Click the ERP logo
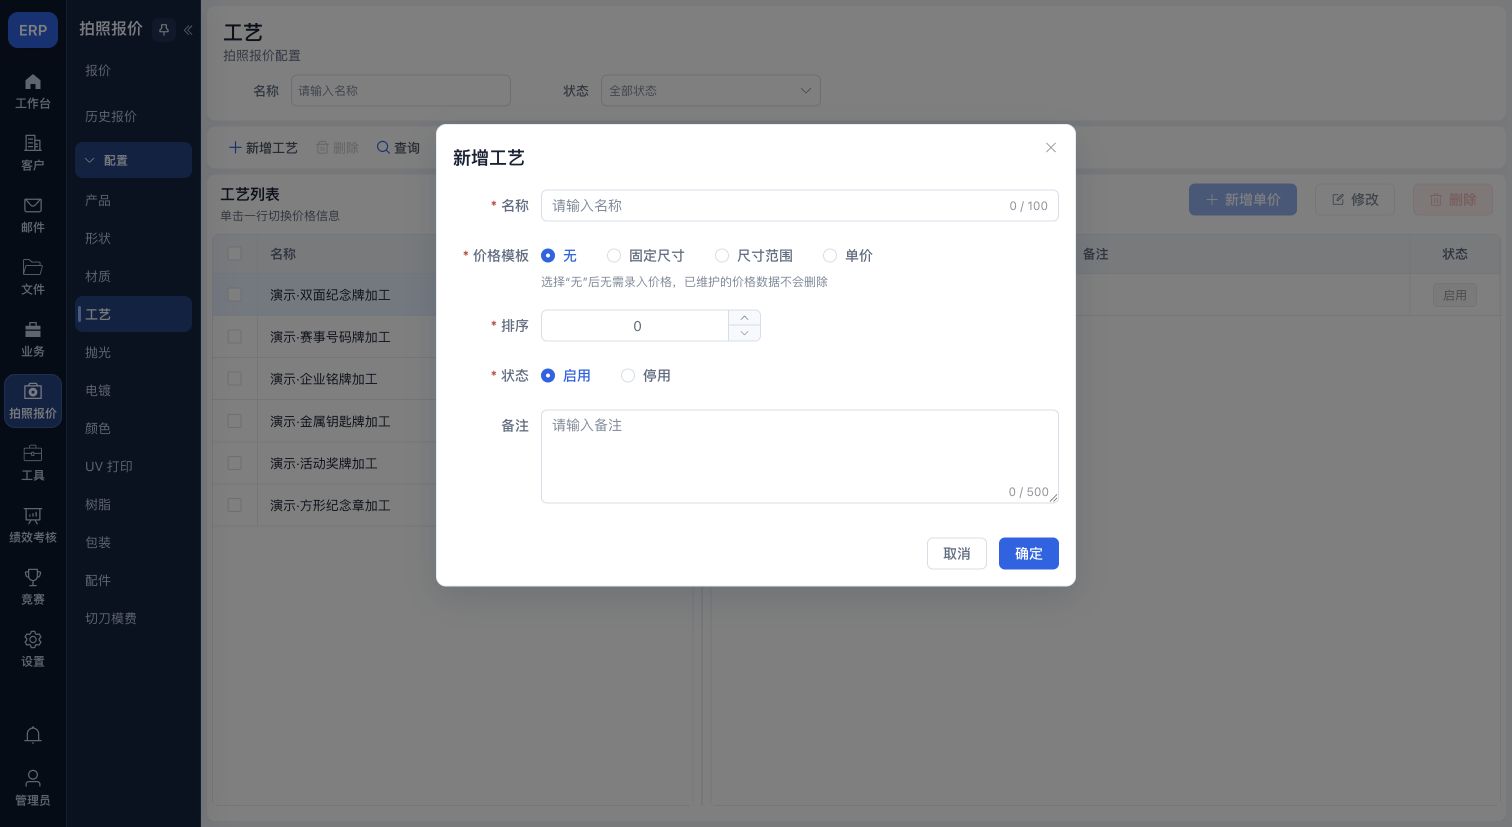The image size is (1512, 827). coord(33,30)
